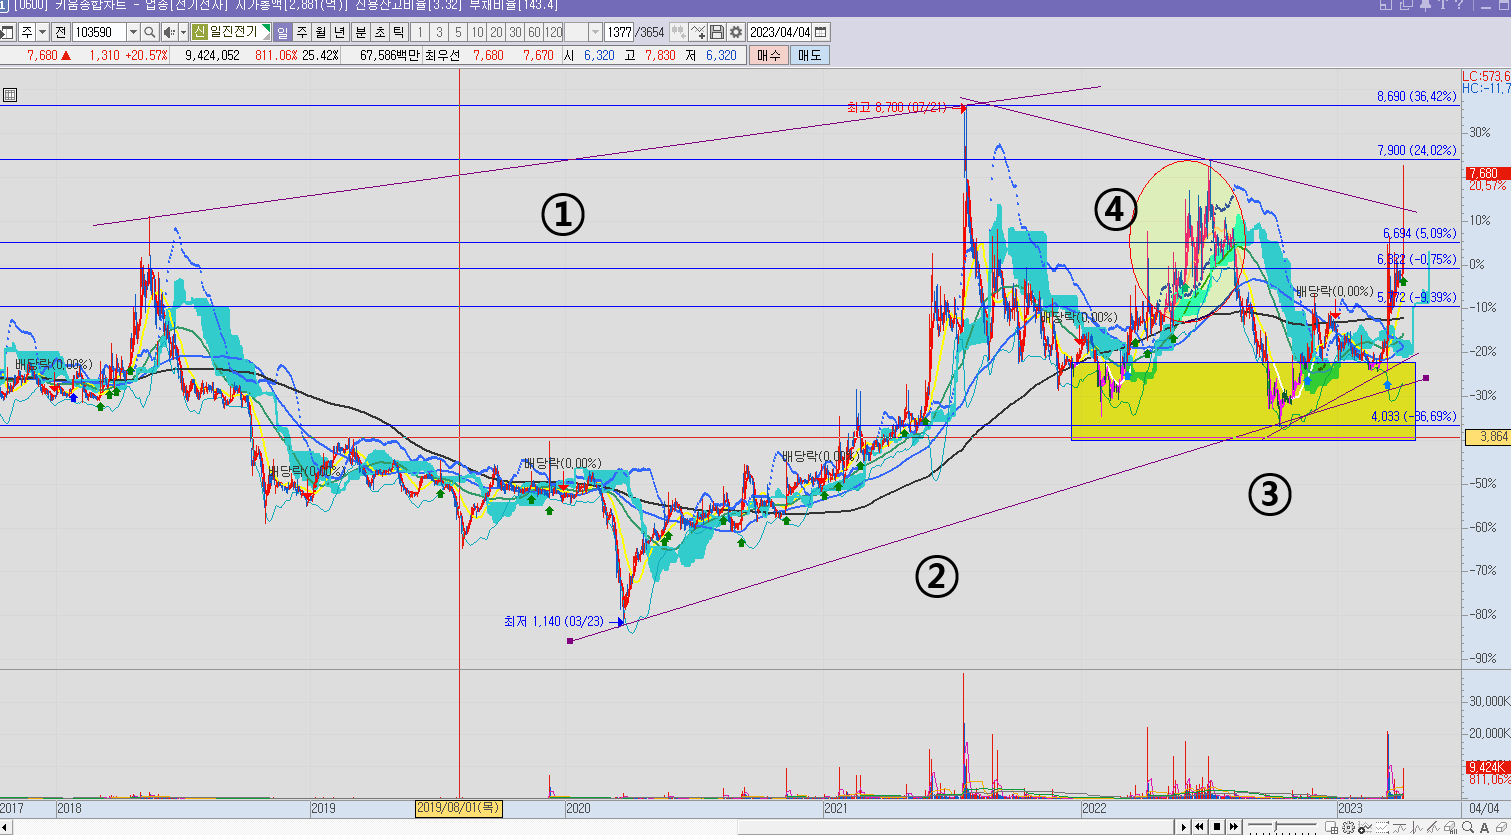Open the stock code 103590 dropdown
This screenshot has height=835, width=1511.
coord(133,32)
